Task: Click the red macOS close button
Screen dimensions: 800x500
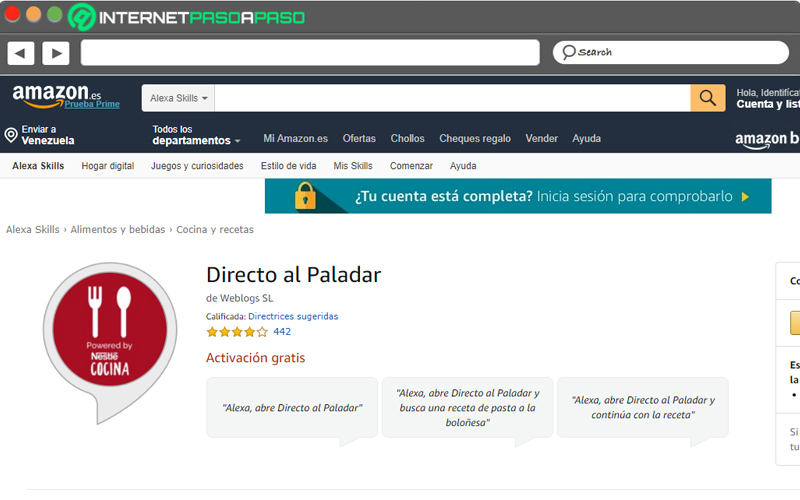Action: (x=12, y=14)
